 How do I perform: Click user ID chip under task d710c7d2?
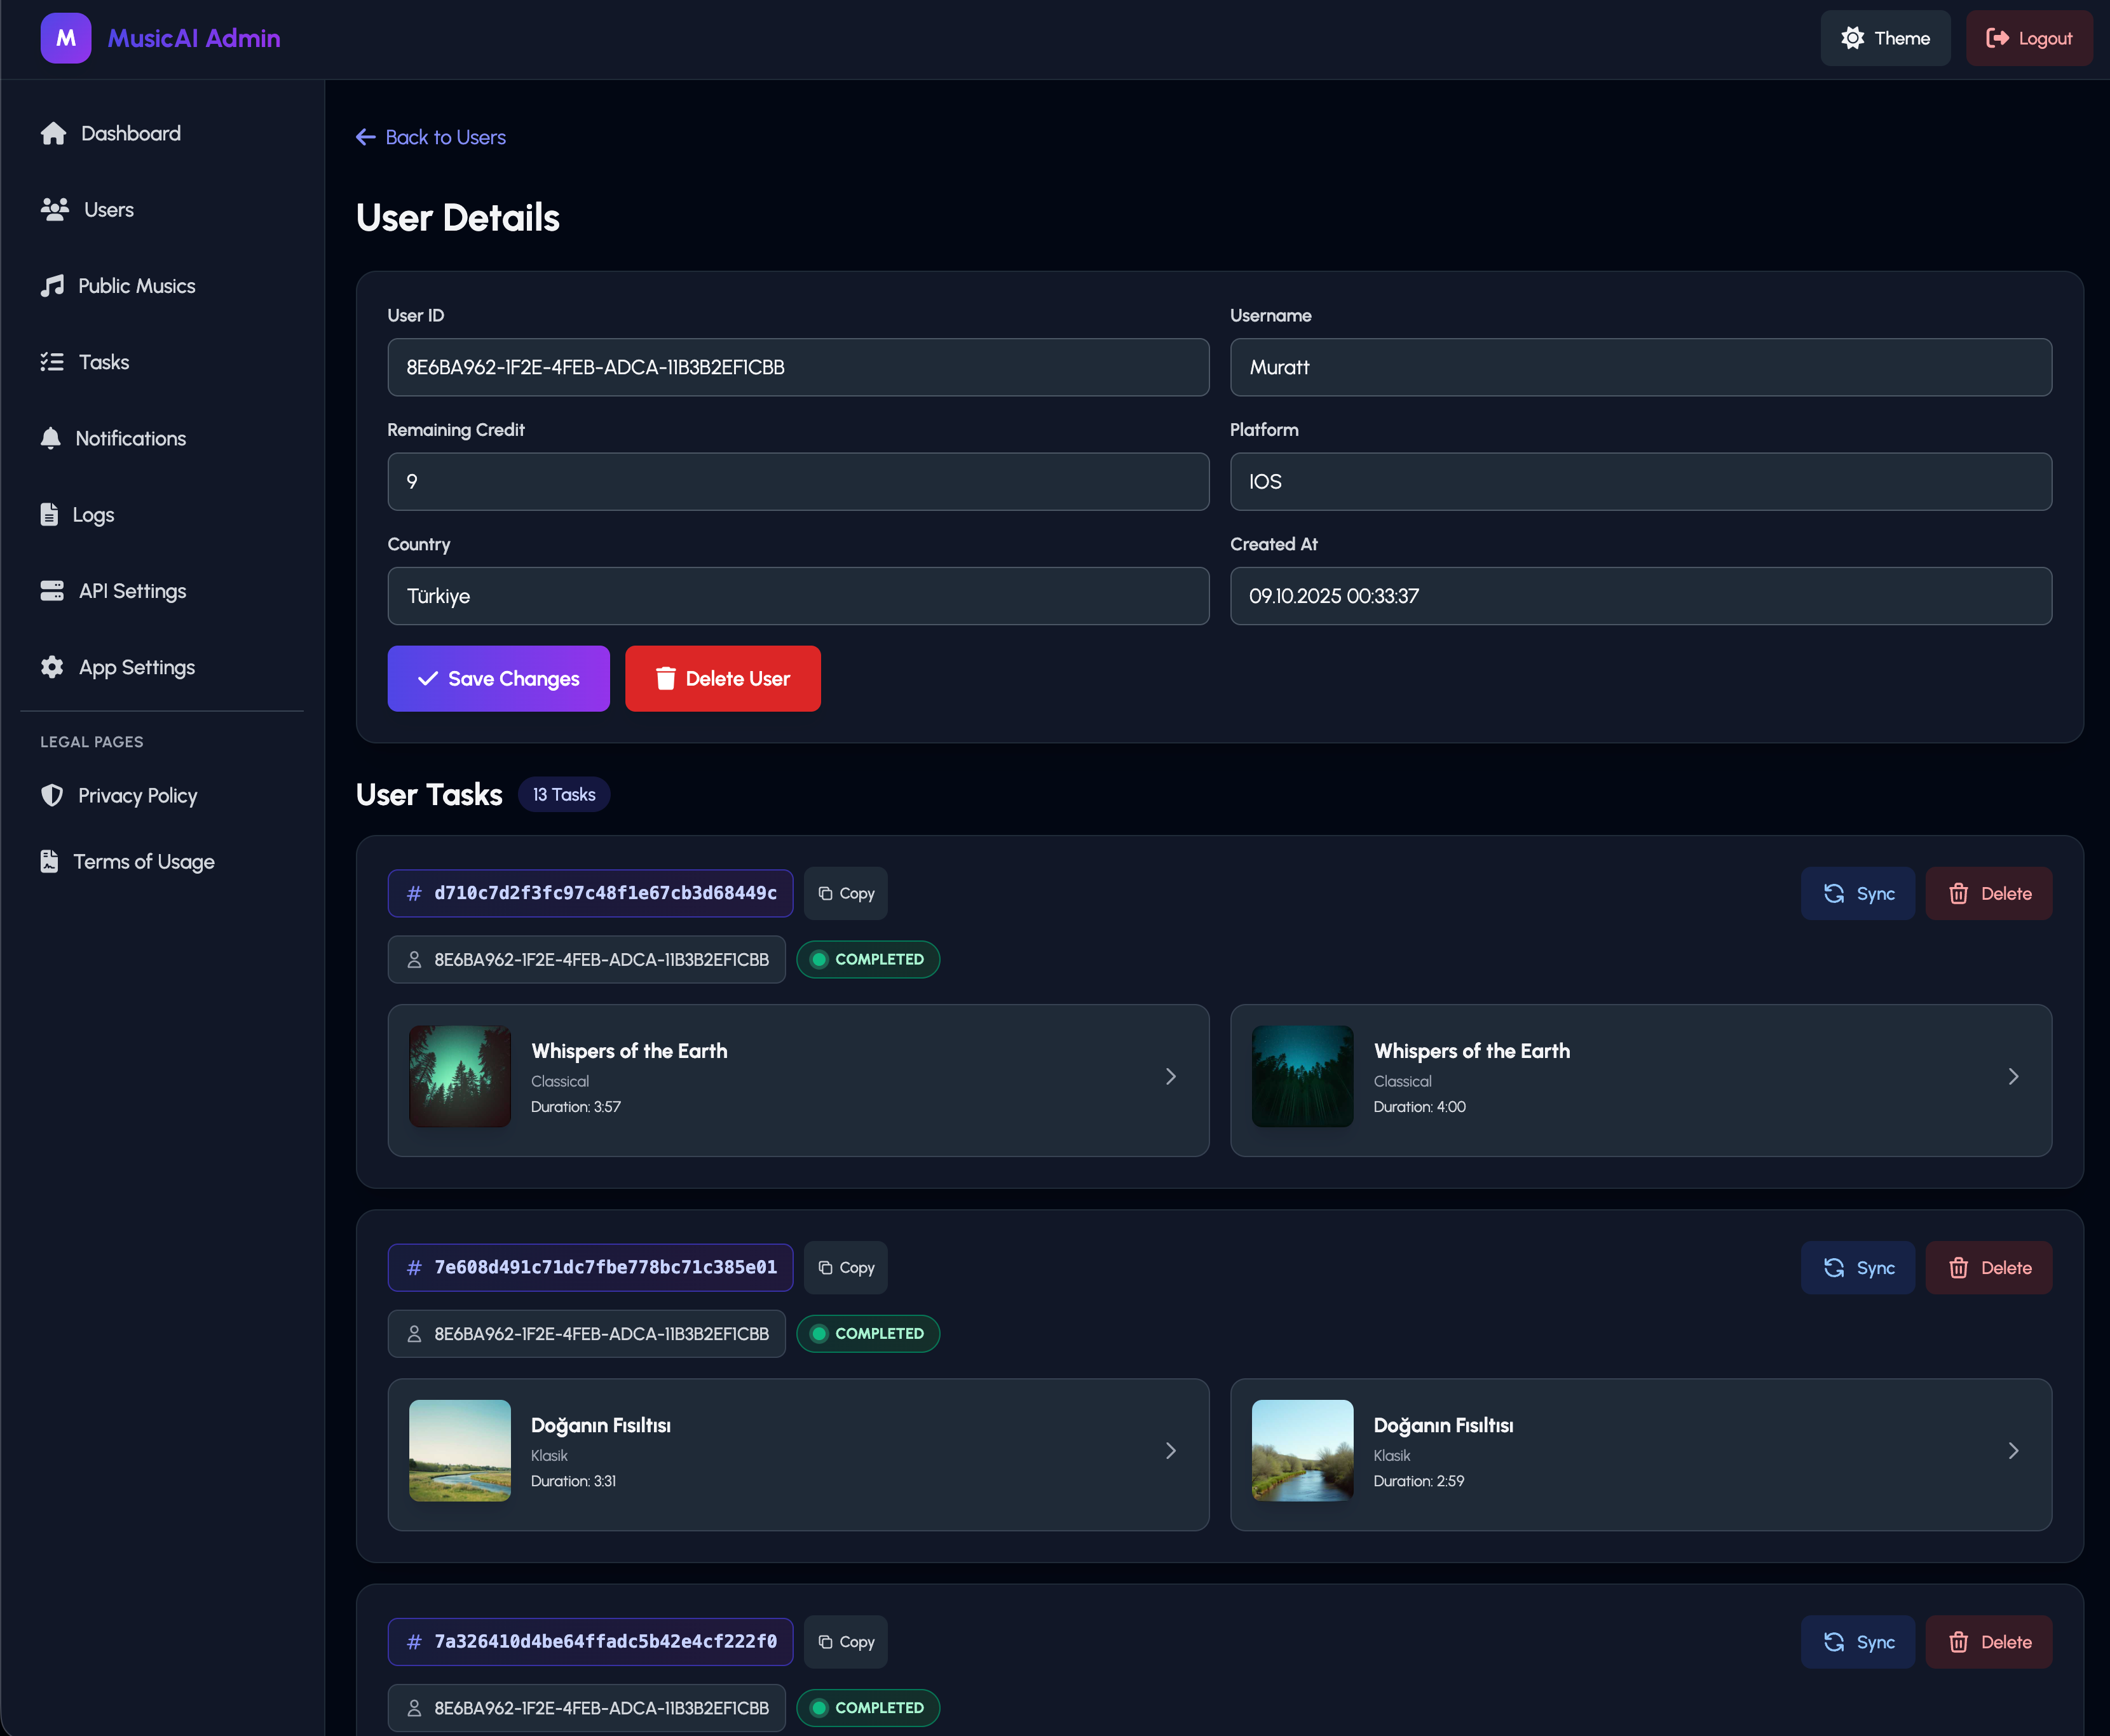point(586,959)
